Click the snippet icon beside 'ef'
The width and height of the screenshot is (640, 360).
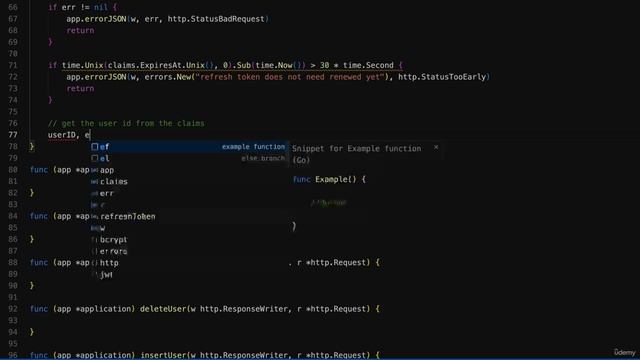(x=95, y=147)
